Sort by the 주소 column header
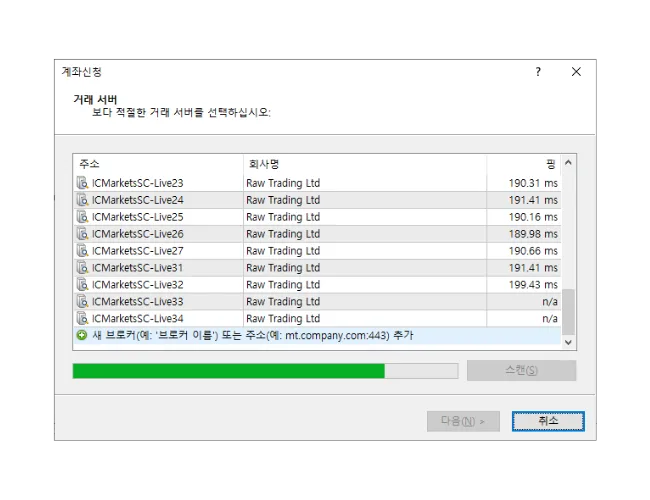650x500 pixels. (158, 164)
